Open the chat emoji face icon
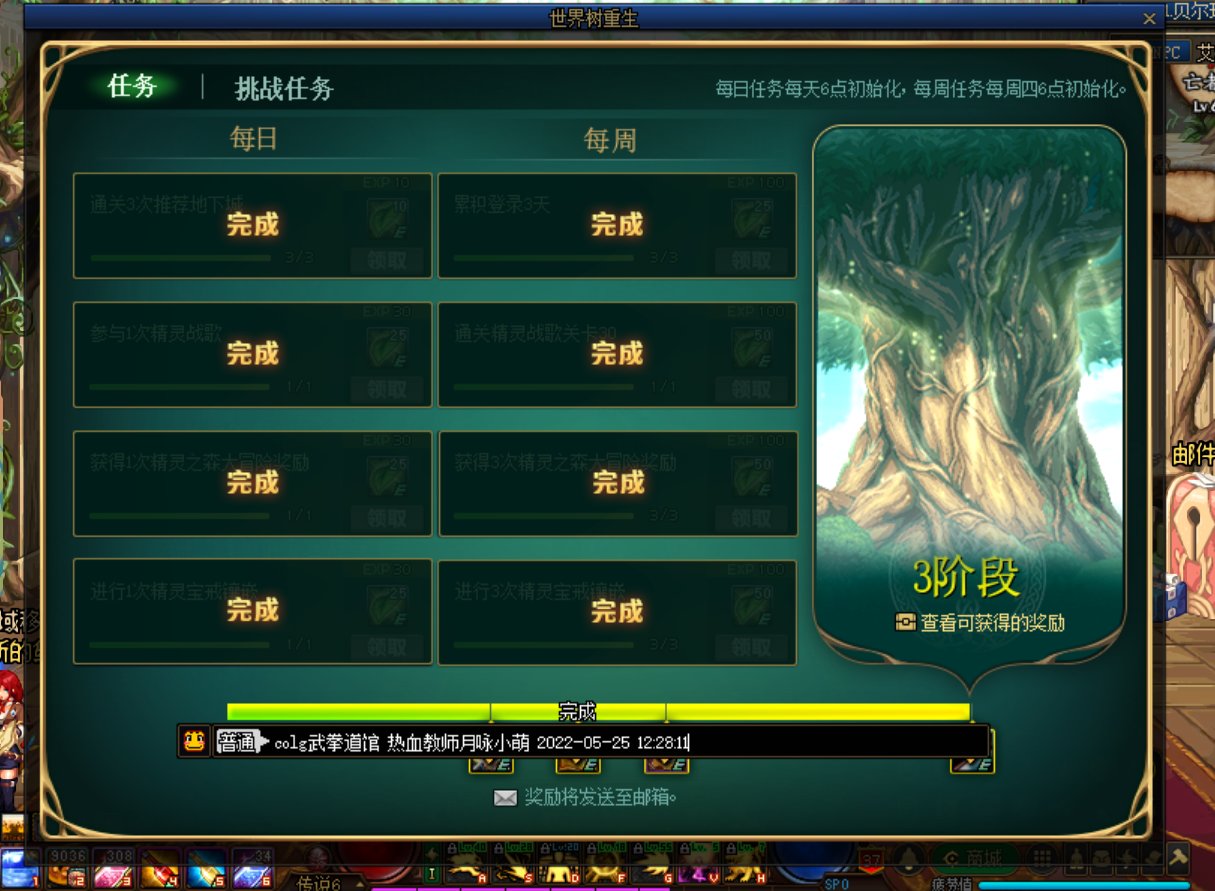 coord(194,741)
